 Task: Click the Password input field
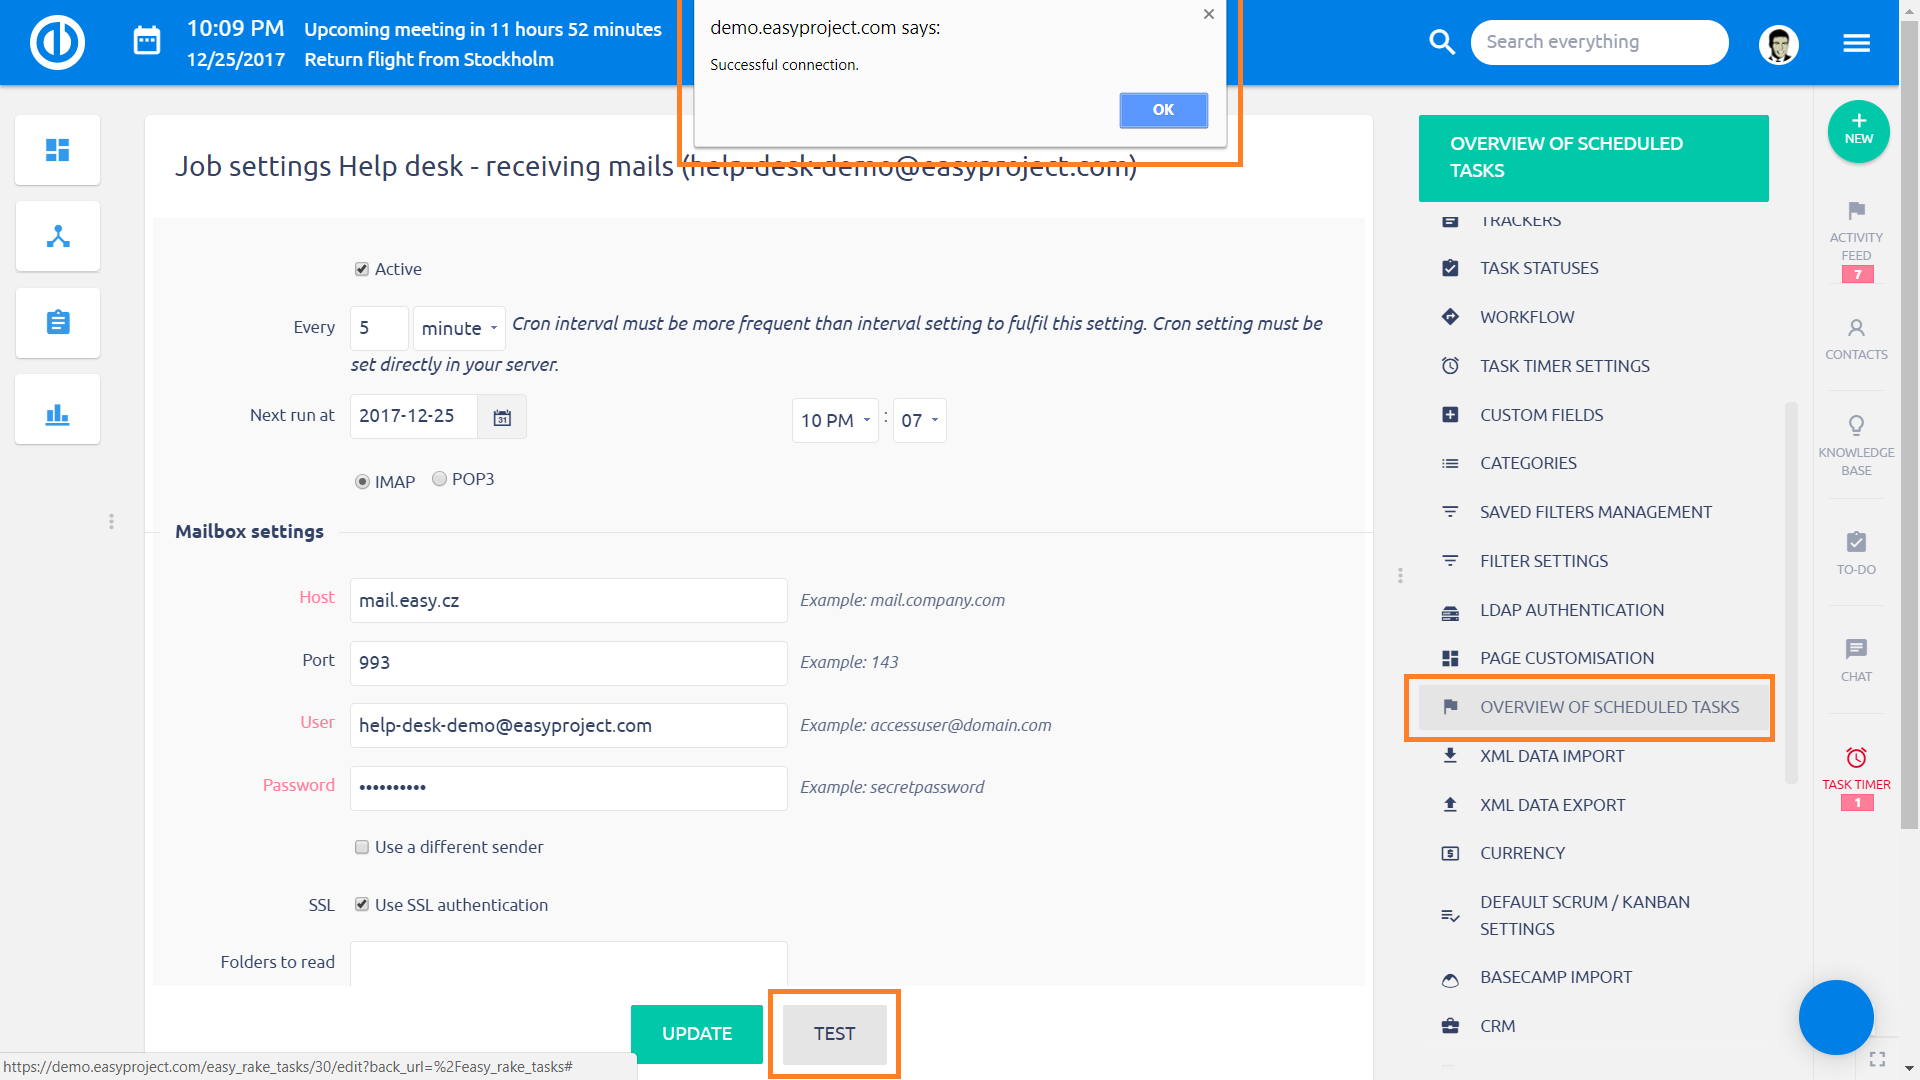point(568,788)
